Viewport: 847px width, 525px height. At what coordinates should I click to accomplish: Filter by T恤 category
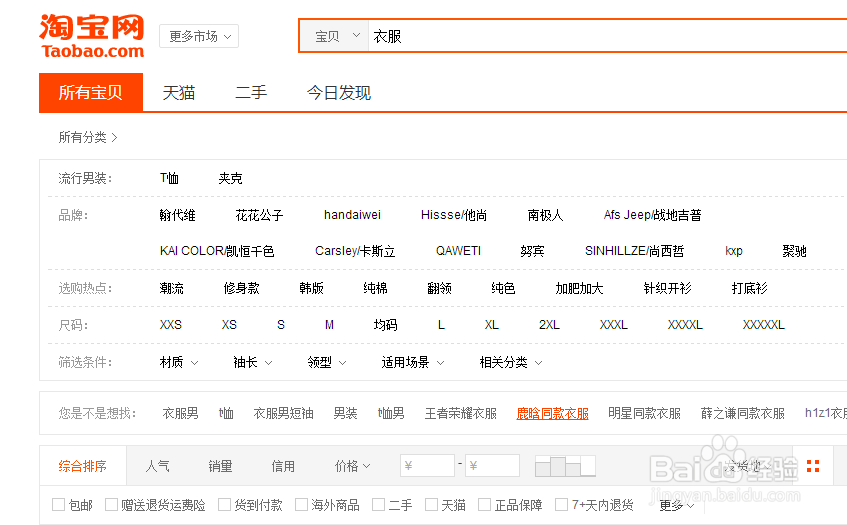point(169,178)
